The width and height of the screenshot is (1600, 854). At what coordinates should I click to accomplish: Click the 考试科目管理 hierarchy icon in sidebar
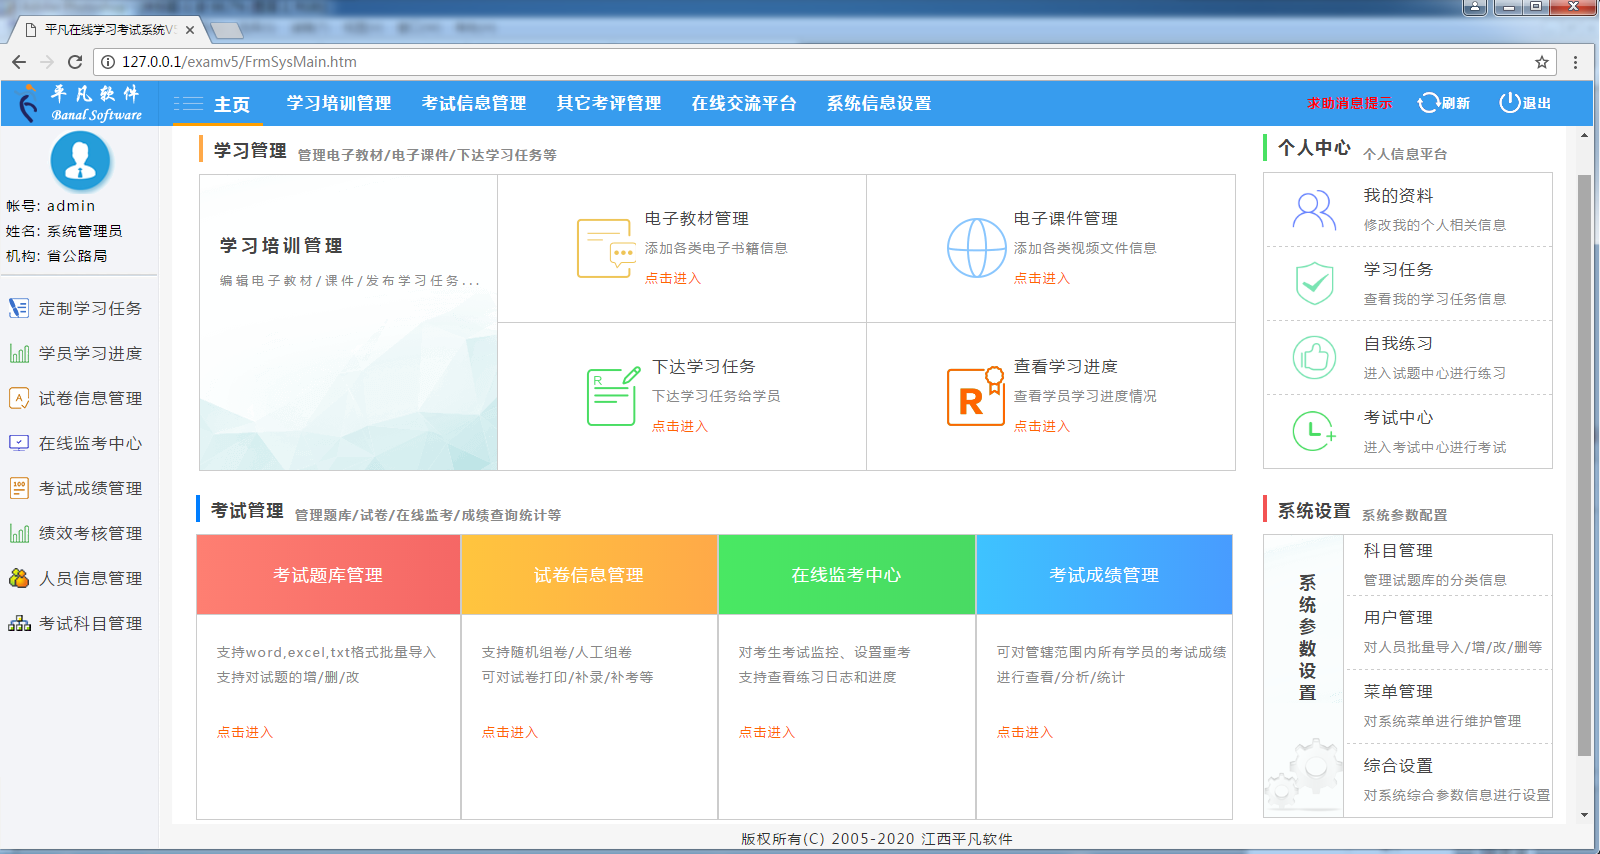click(19, 623)
